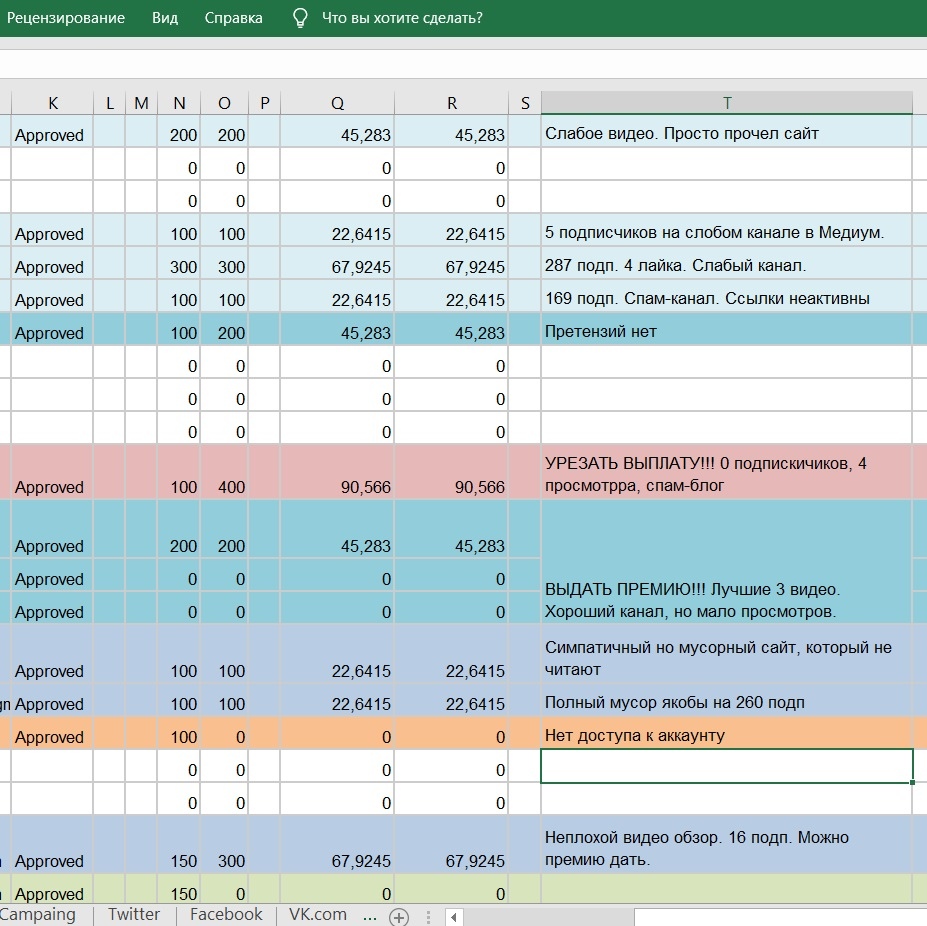Select column K header
This screenshot has width=927, height=926.
point(53,103)
